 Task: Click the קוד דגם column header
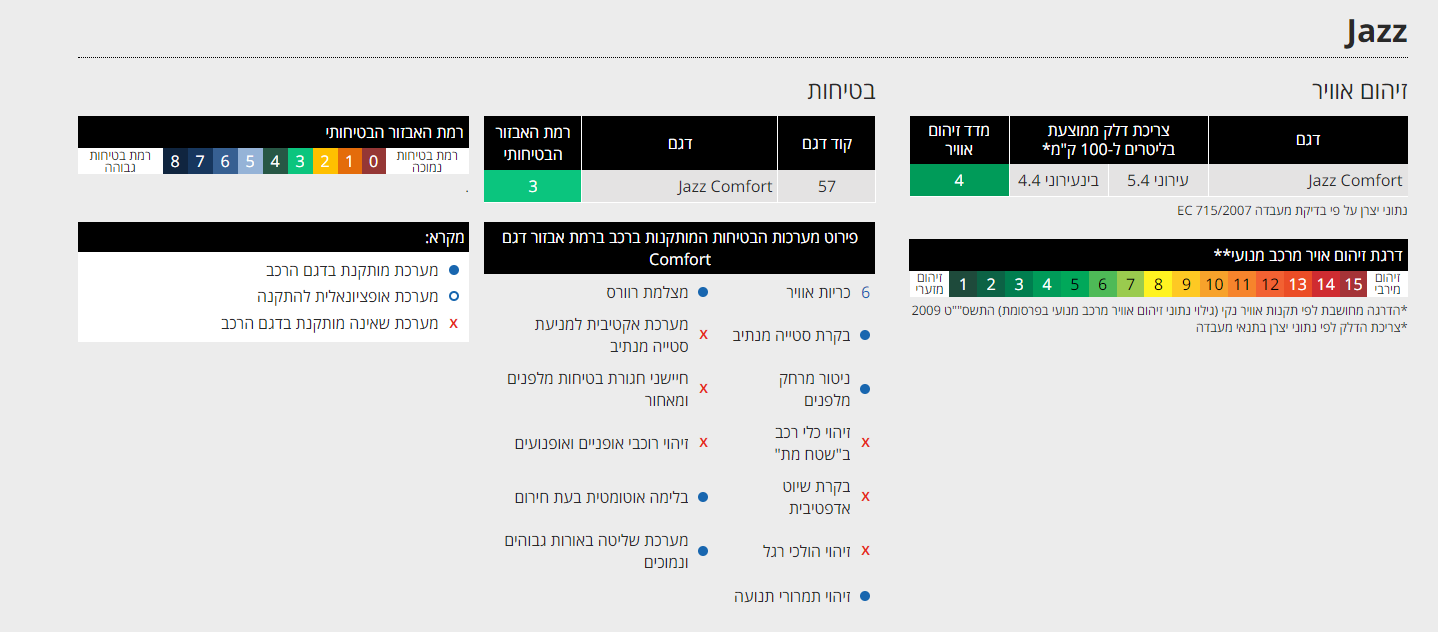pos(826,143)
